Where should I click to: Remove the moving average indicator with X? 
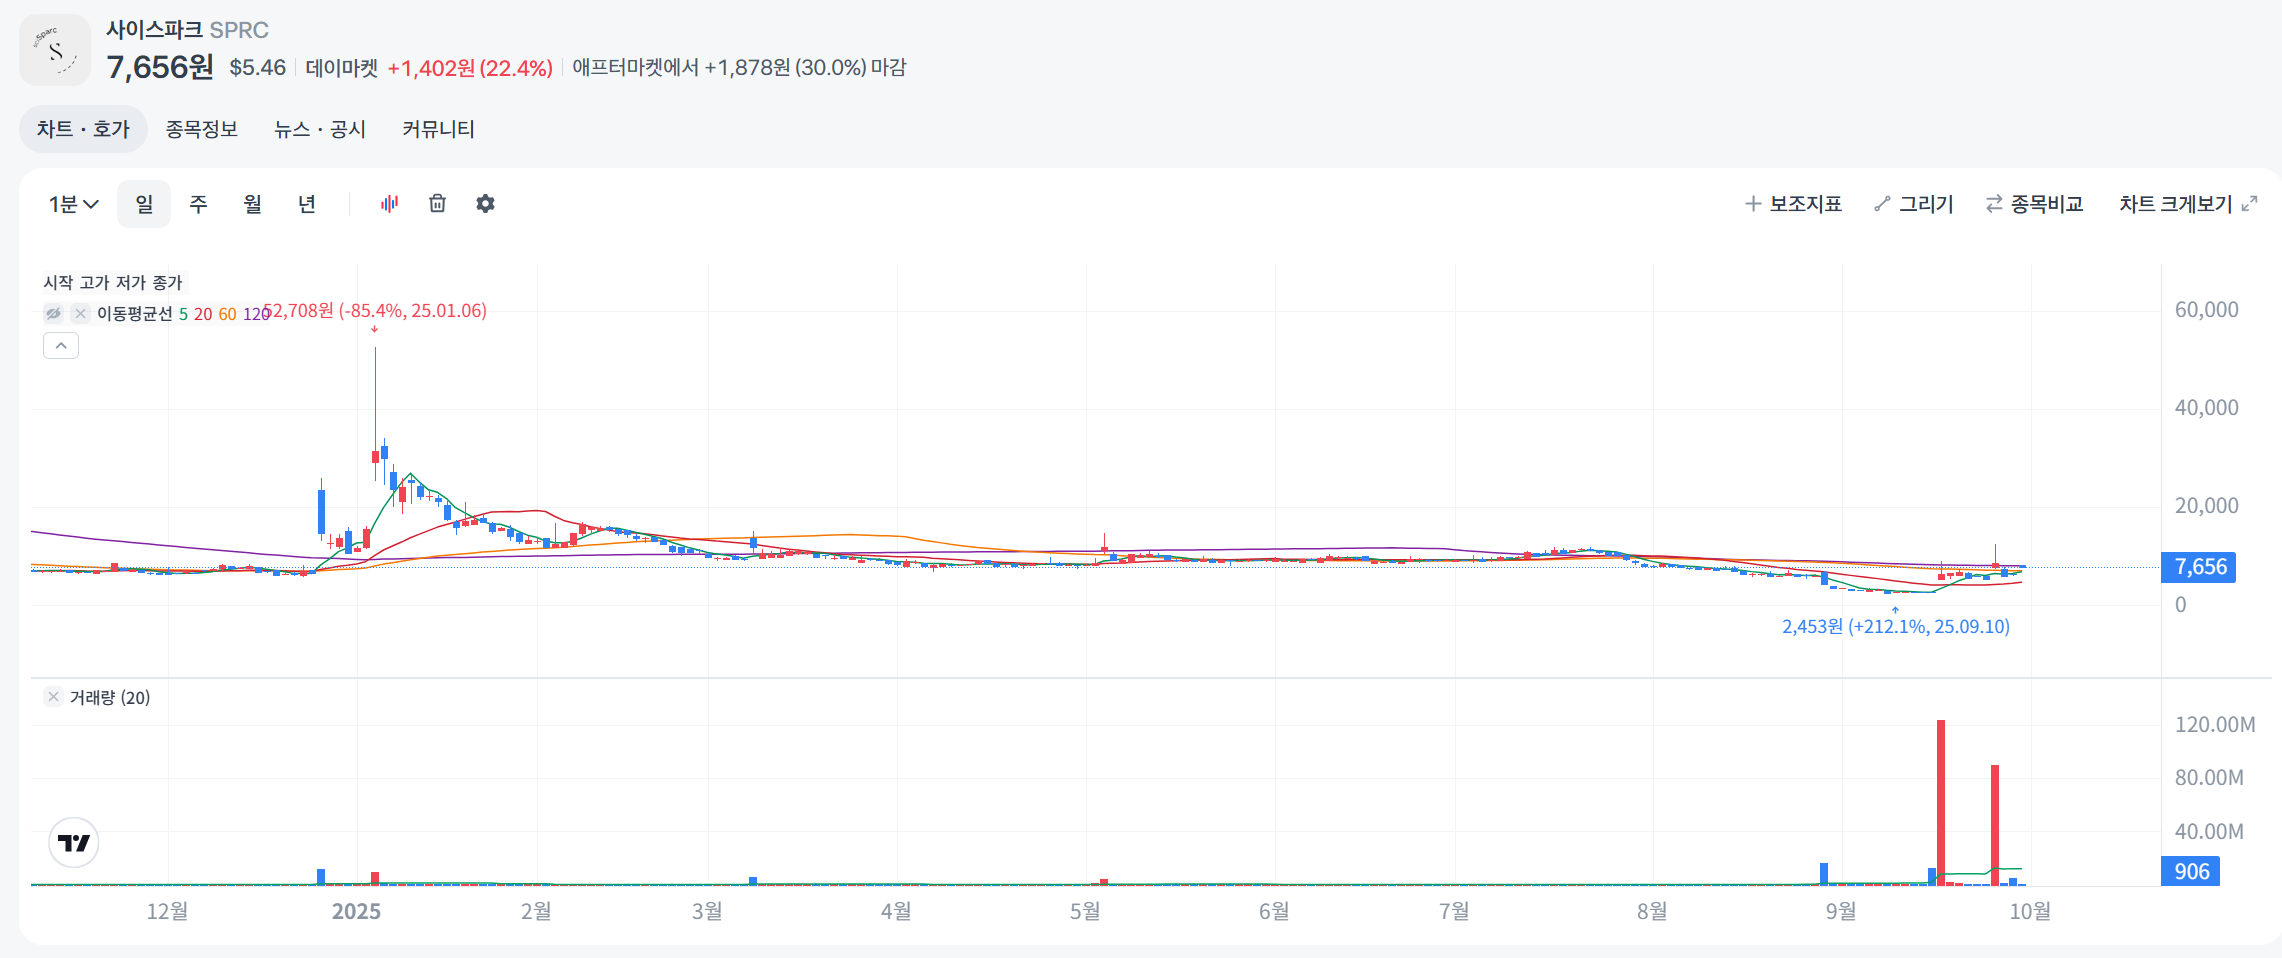[81, 314]
